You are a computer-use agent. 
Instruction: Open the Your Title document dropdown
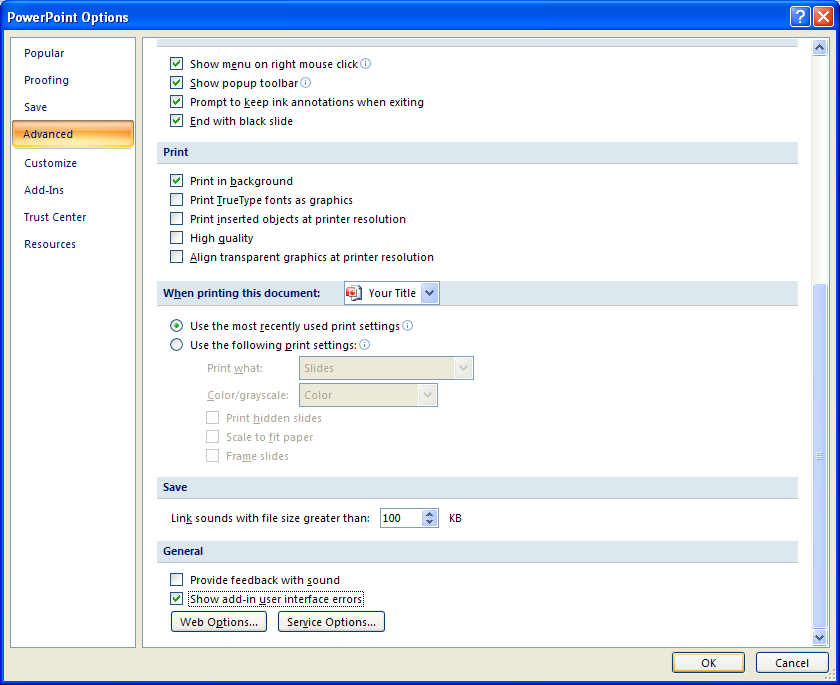tap(430, 293)
